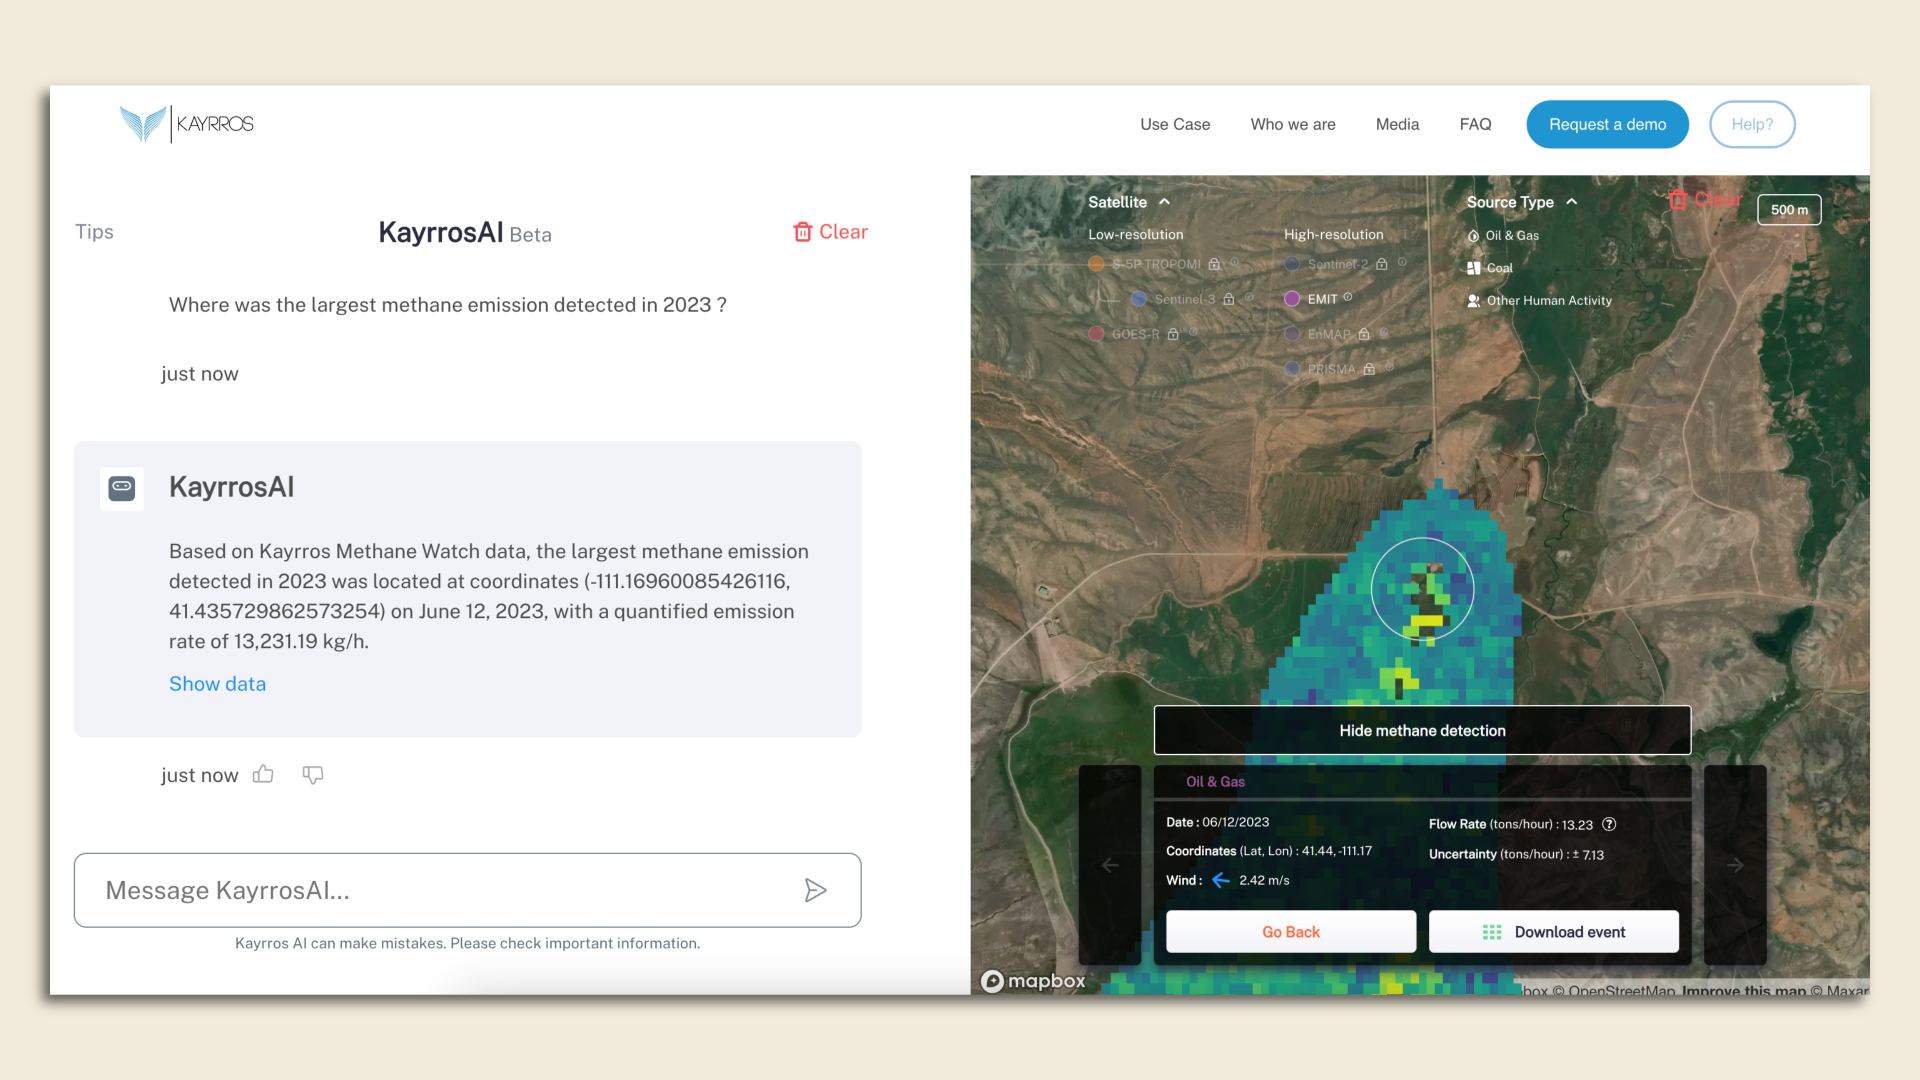Screen dimensions: 1920x1080
Task: Click the Flow Rate help question mark icon
Action: (1610, 825)
